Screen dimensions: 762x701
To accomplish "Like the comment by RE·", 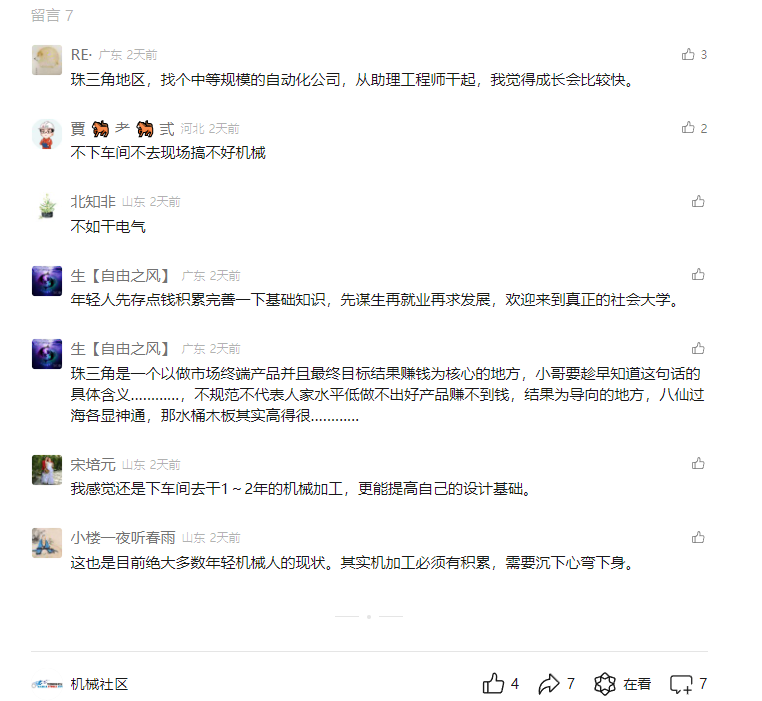I will coord(693,54).
